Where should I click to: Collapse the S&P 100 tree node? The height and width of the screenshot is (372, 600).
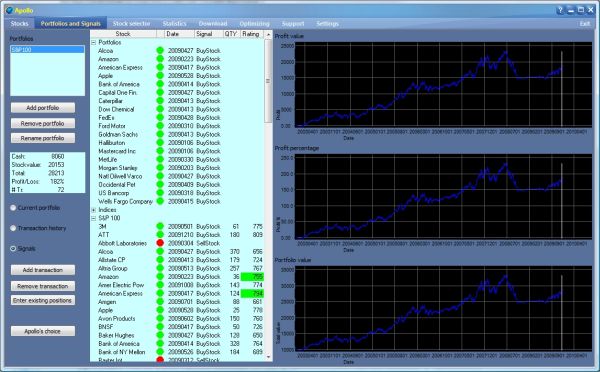pos(93,218)
